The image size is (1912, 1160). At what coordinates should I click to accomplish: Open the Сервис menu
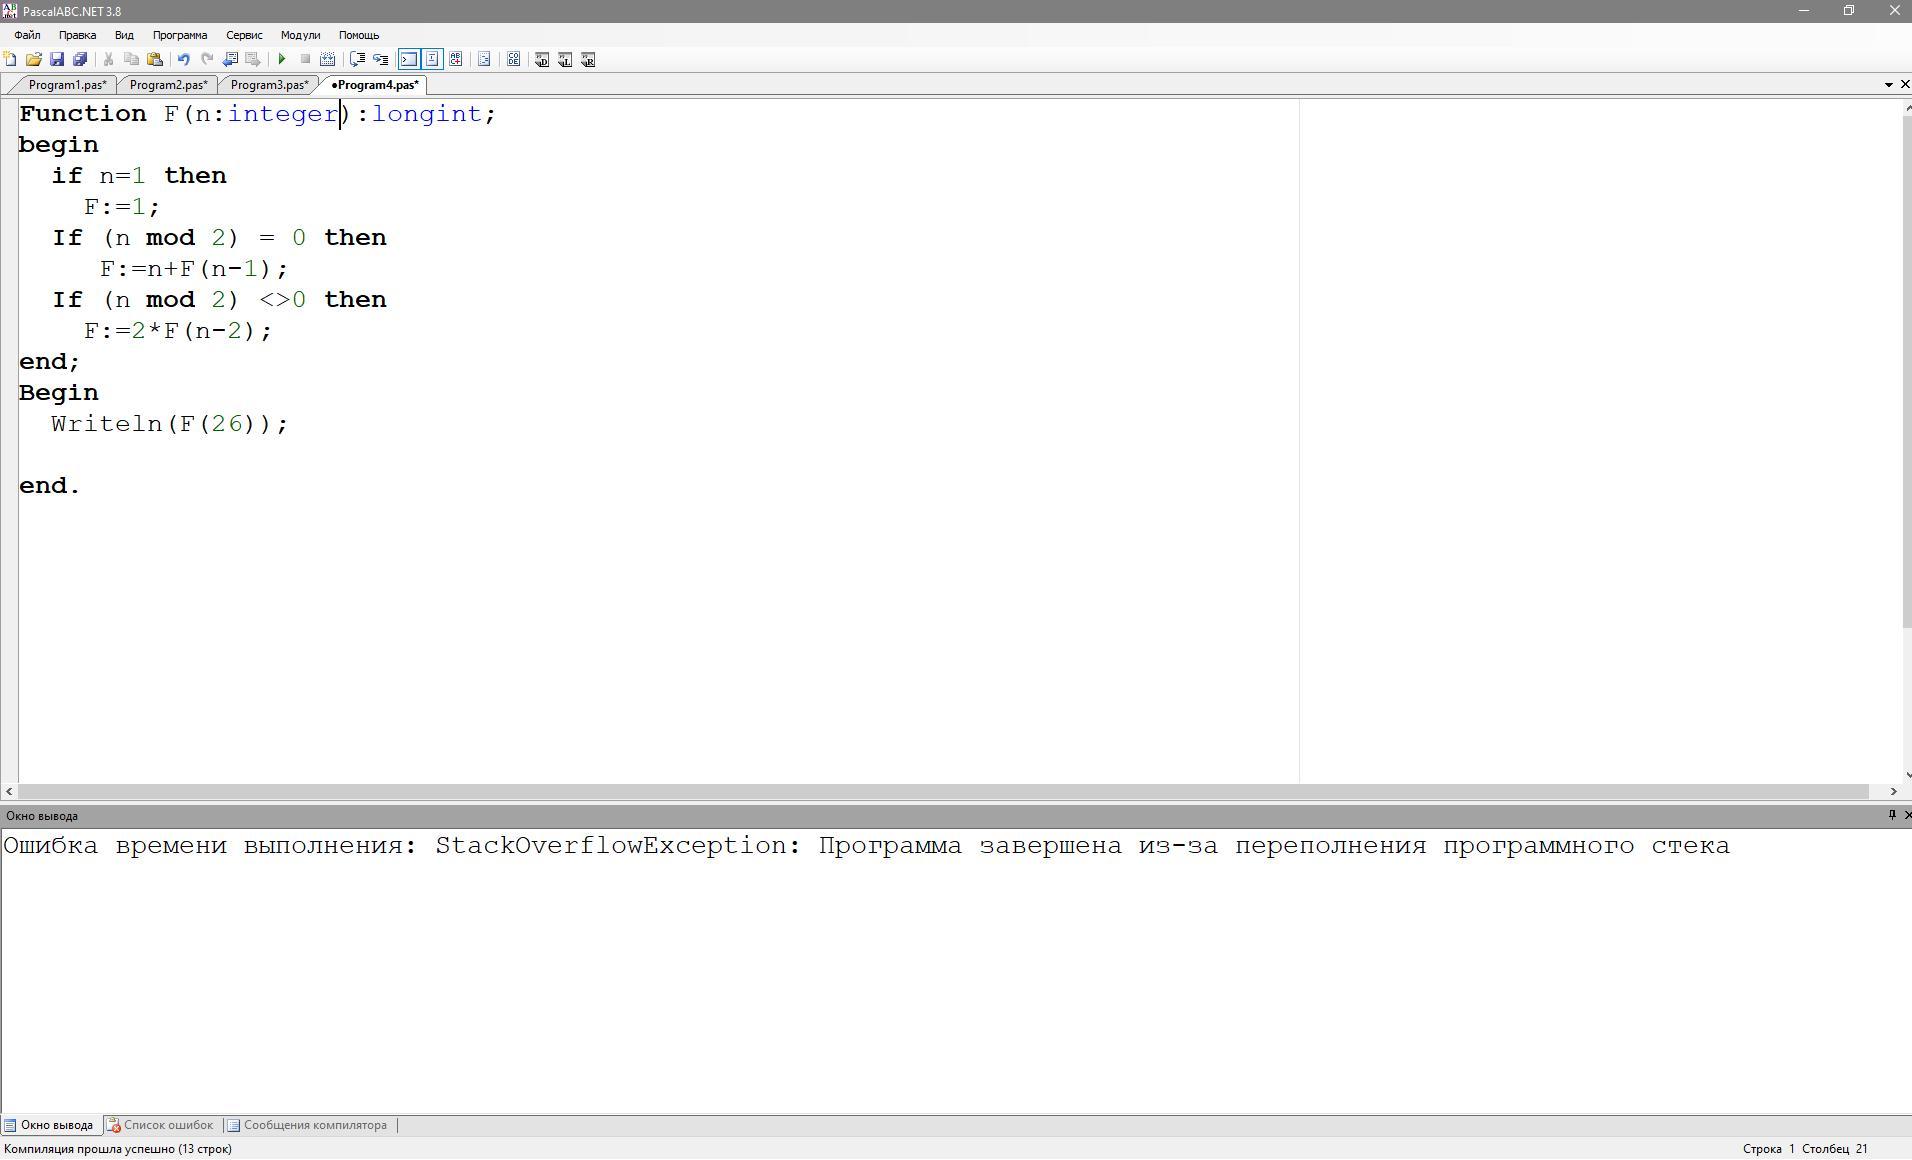click(x=244, y=35)
